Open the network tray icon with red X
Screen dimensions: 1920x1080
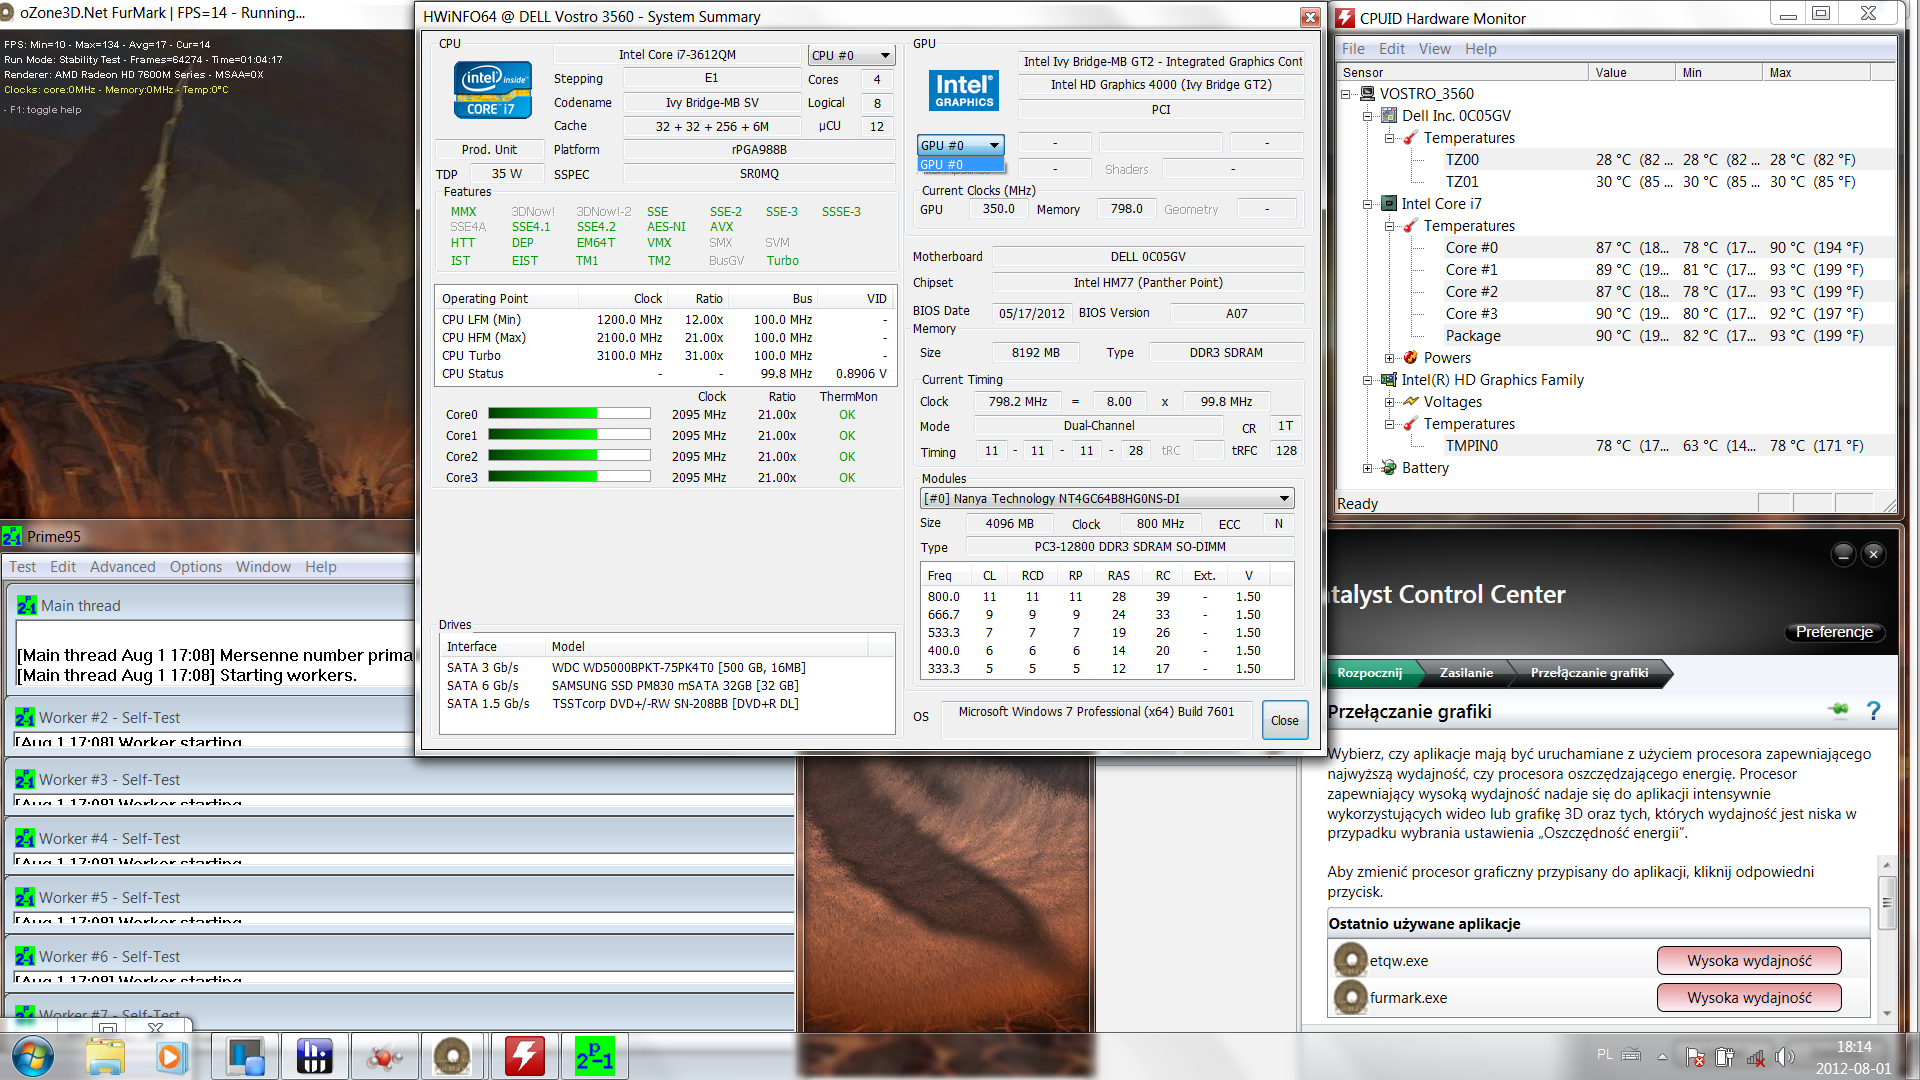(x=1755, y=1057)
